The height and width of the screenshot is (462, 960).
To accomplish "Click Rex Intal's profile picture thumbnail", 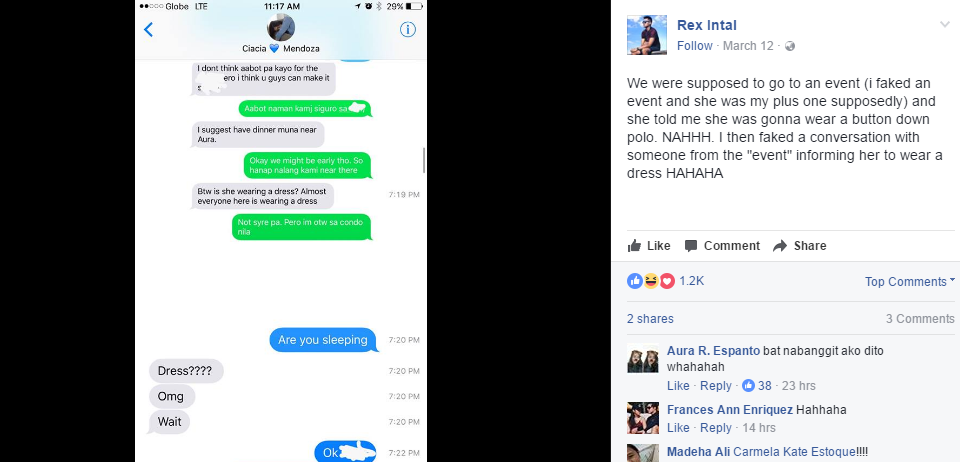I will point(647,35).
